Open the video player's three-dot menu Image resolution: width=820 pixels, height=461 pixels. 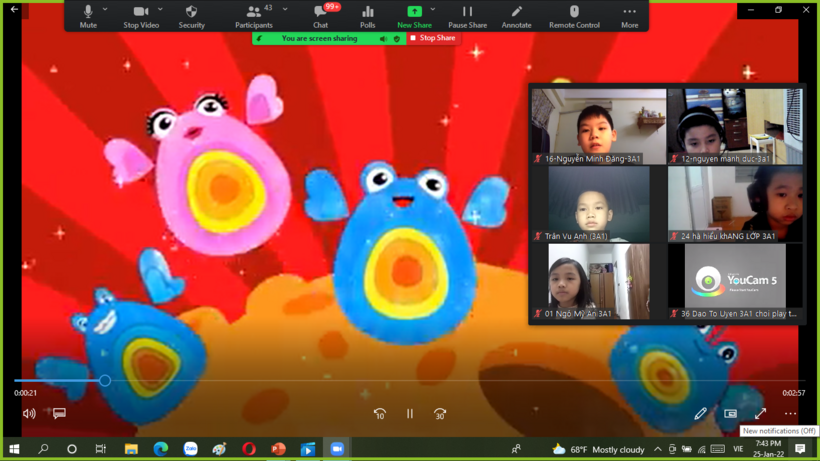pos(790,413)
